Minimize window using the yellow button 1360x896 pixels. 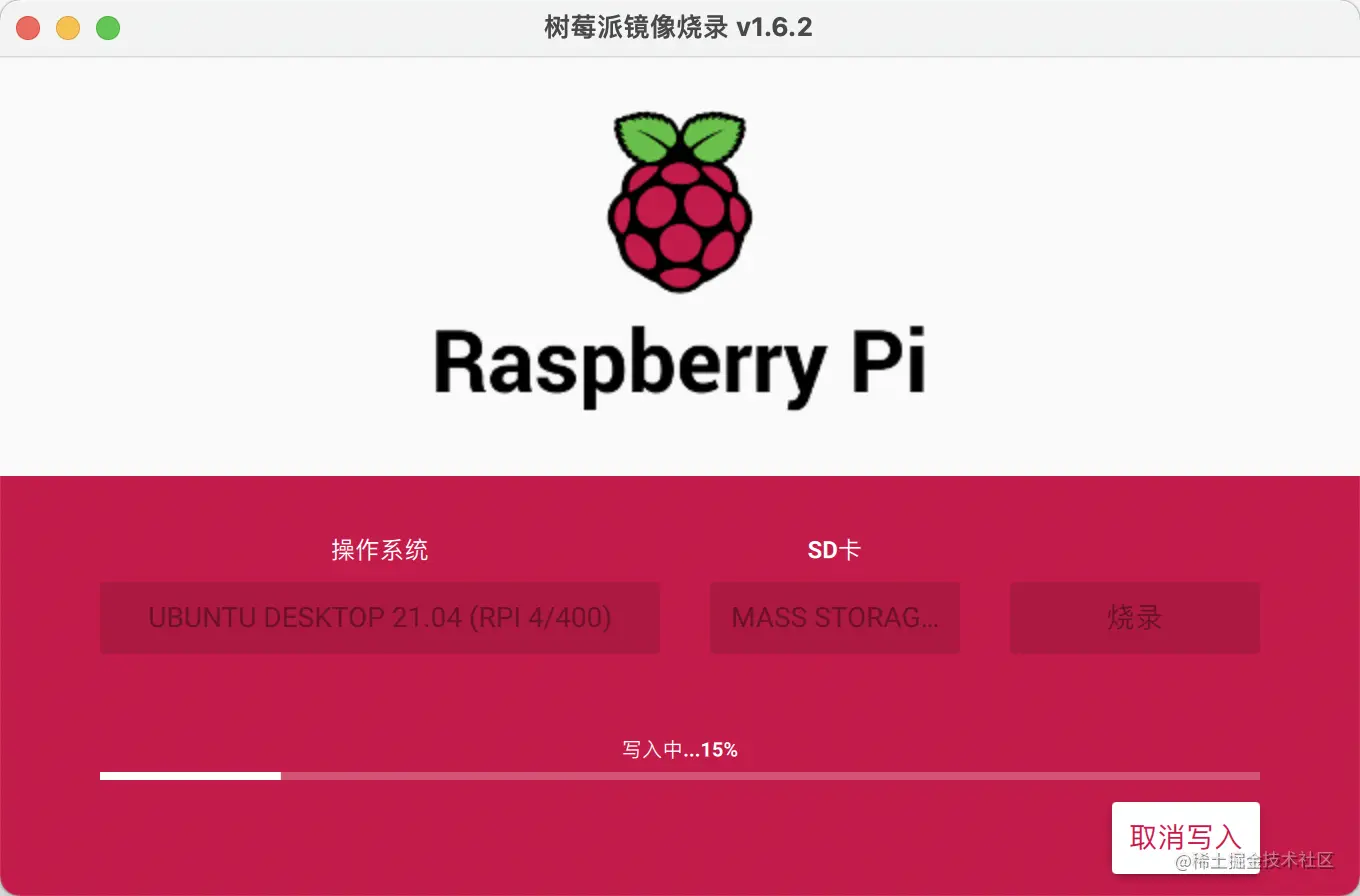68,28
